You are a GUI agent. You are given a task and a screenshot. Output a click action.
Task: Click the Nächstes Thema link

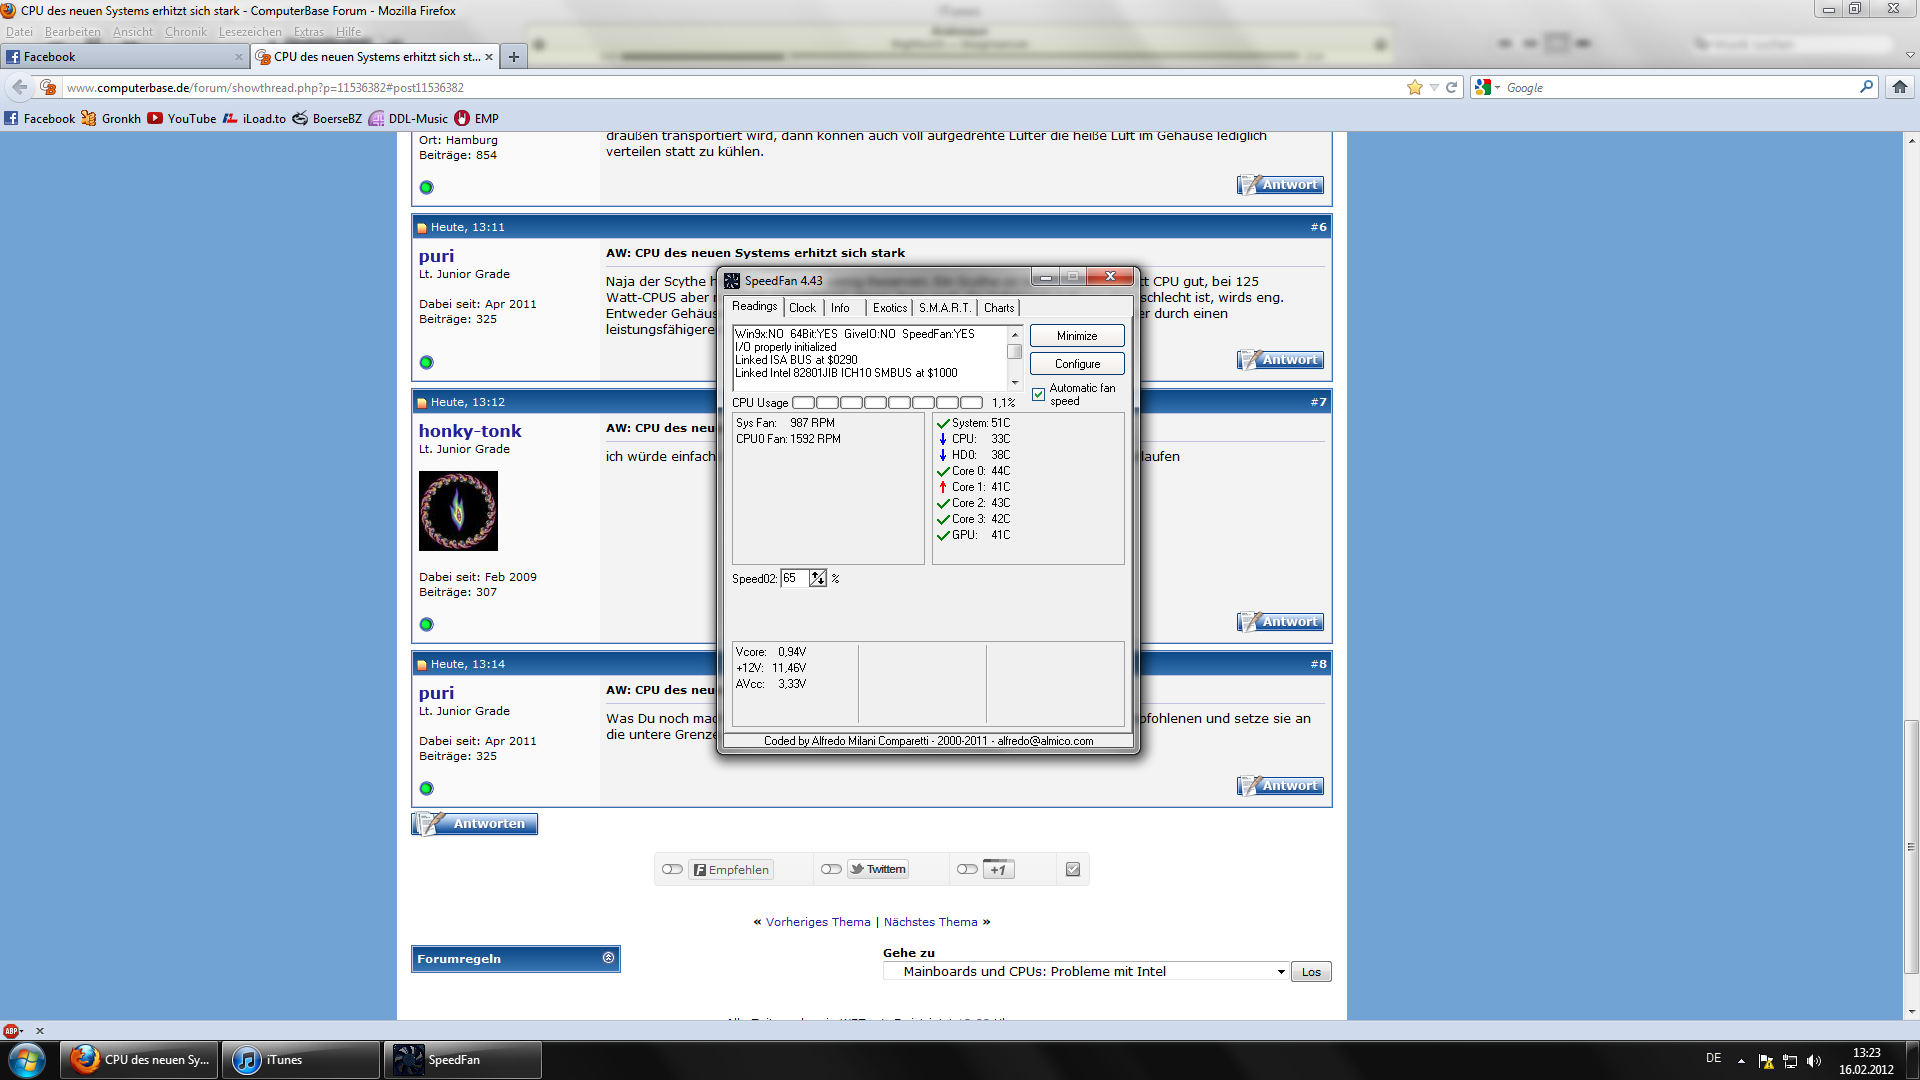tap(930, 922)
